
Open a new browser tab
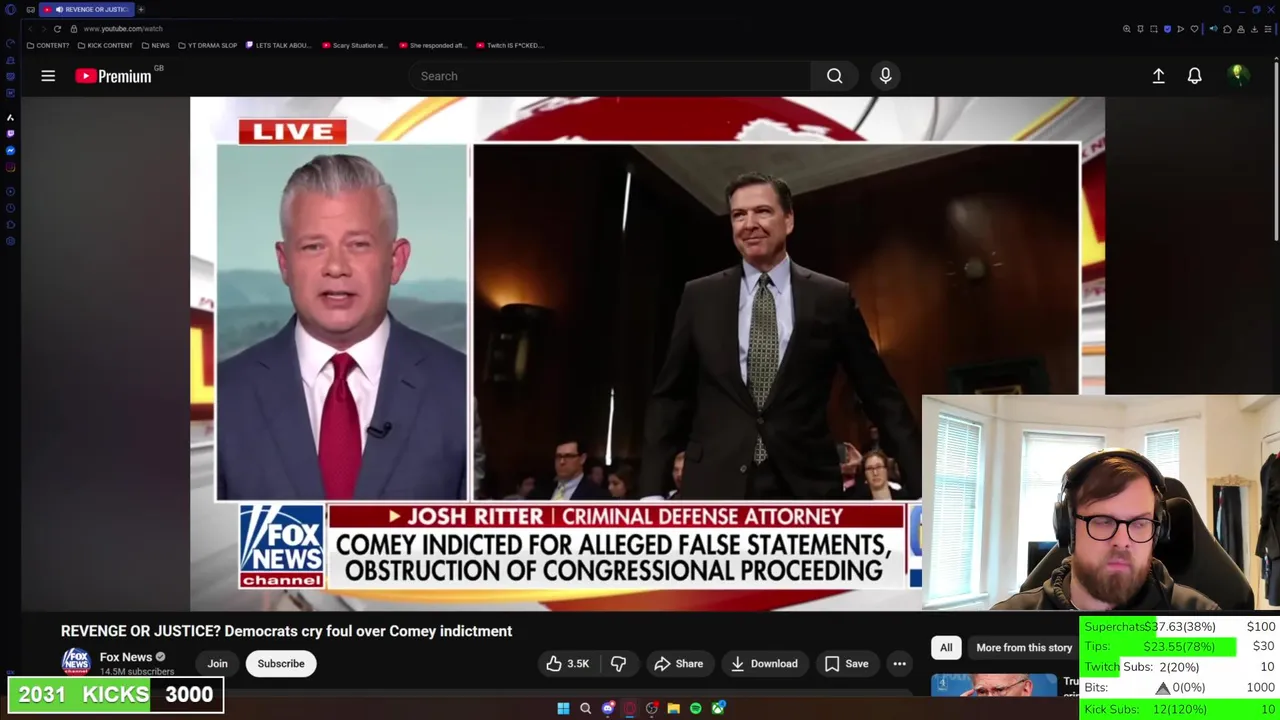click(141, 9)
